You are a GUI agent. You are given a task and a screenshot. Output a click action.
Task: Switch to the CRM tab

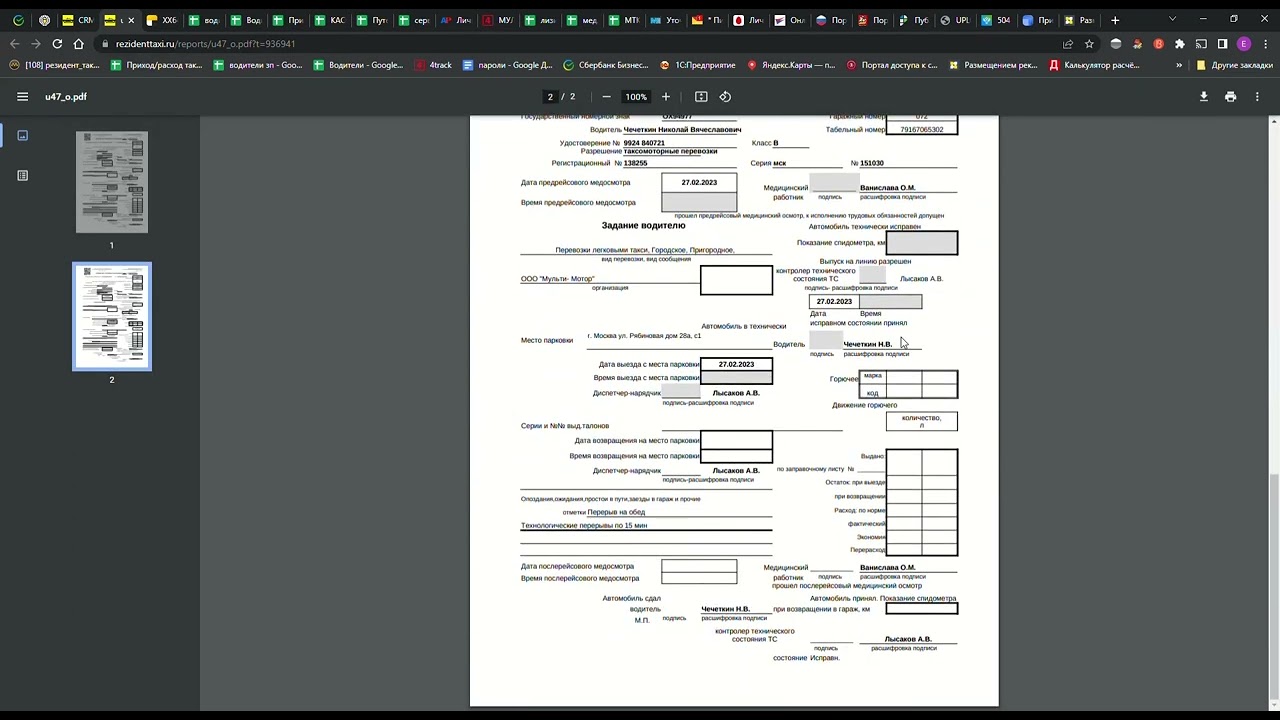(76, 20)
